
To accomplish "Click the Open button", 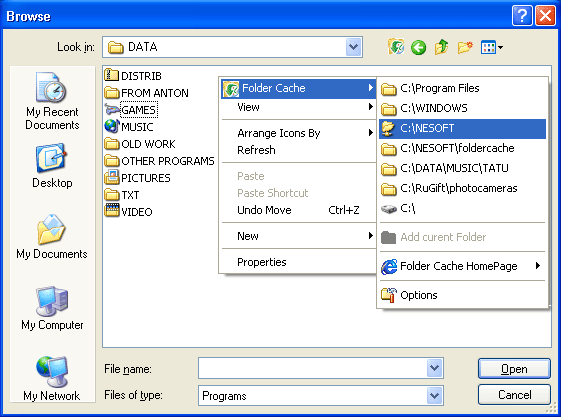I will click(514, 369).
